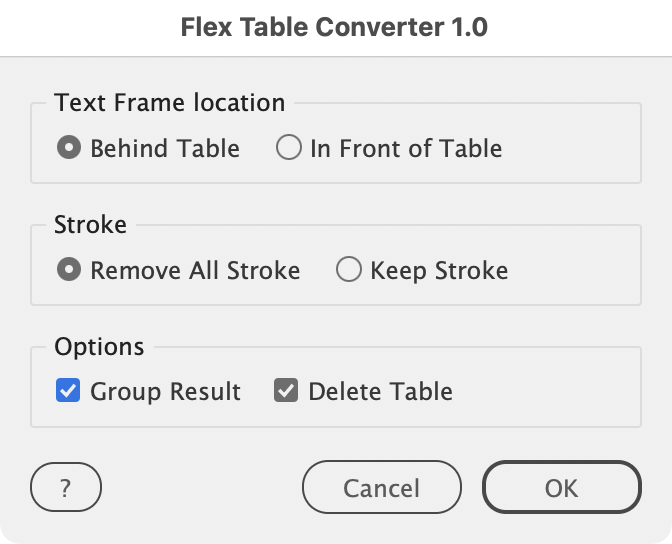Select the Behind Table radio button
The image size is (672, 544).
68,148
